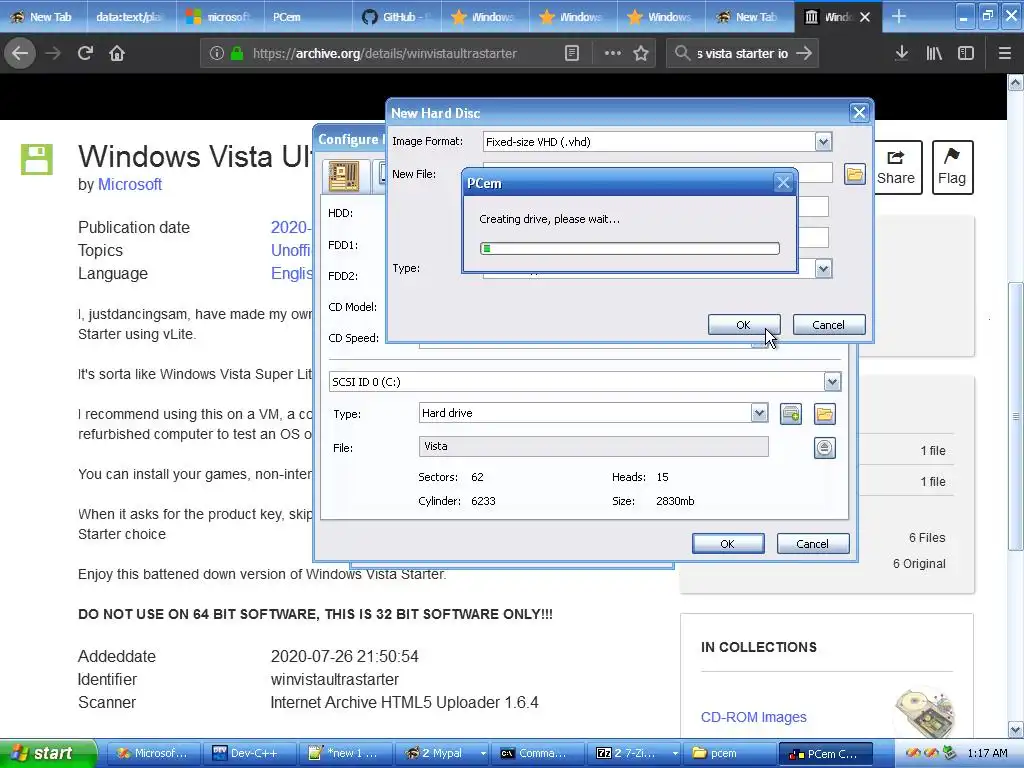Click OK in New Hard Disc dialog
The image size is (1024, 768).
tap(744, 325)
